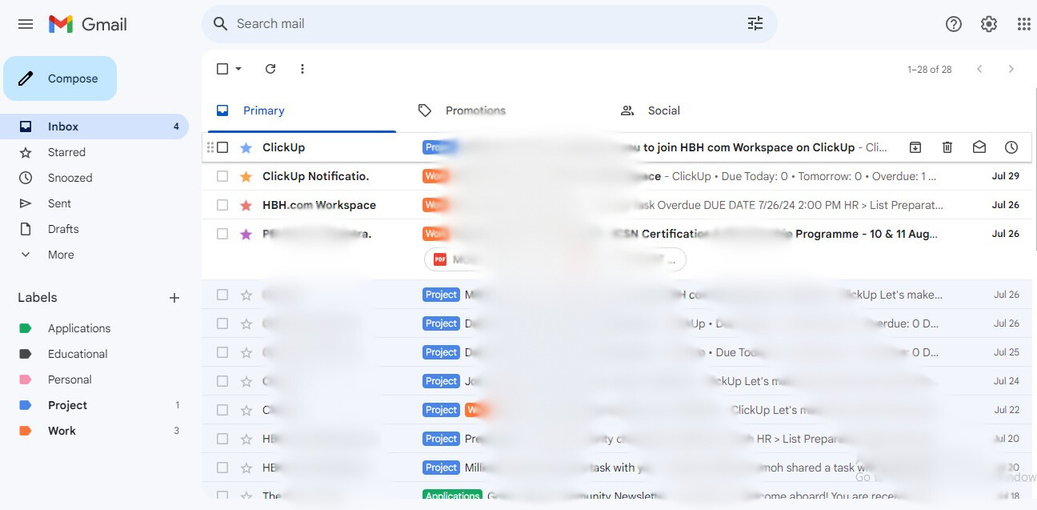Go to older page arrow
Image resolution: width=1037 pixels, height=510 pixels.
click(1011, 69)
